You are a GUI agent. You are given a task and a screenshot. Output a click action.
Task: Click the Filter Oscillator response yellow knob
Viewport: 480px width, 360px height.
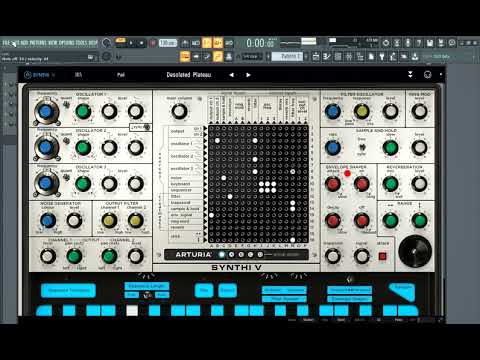click(362, 111)
